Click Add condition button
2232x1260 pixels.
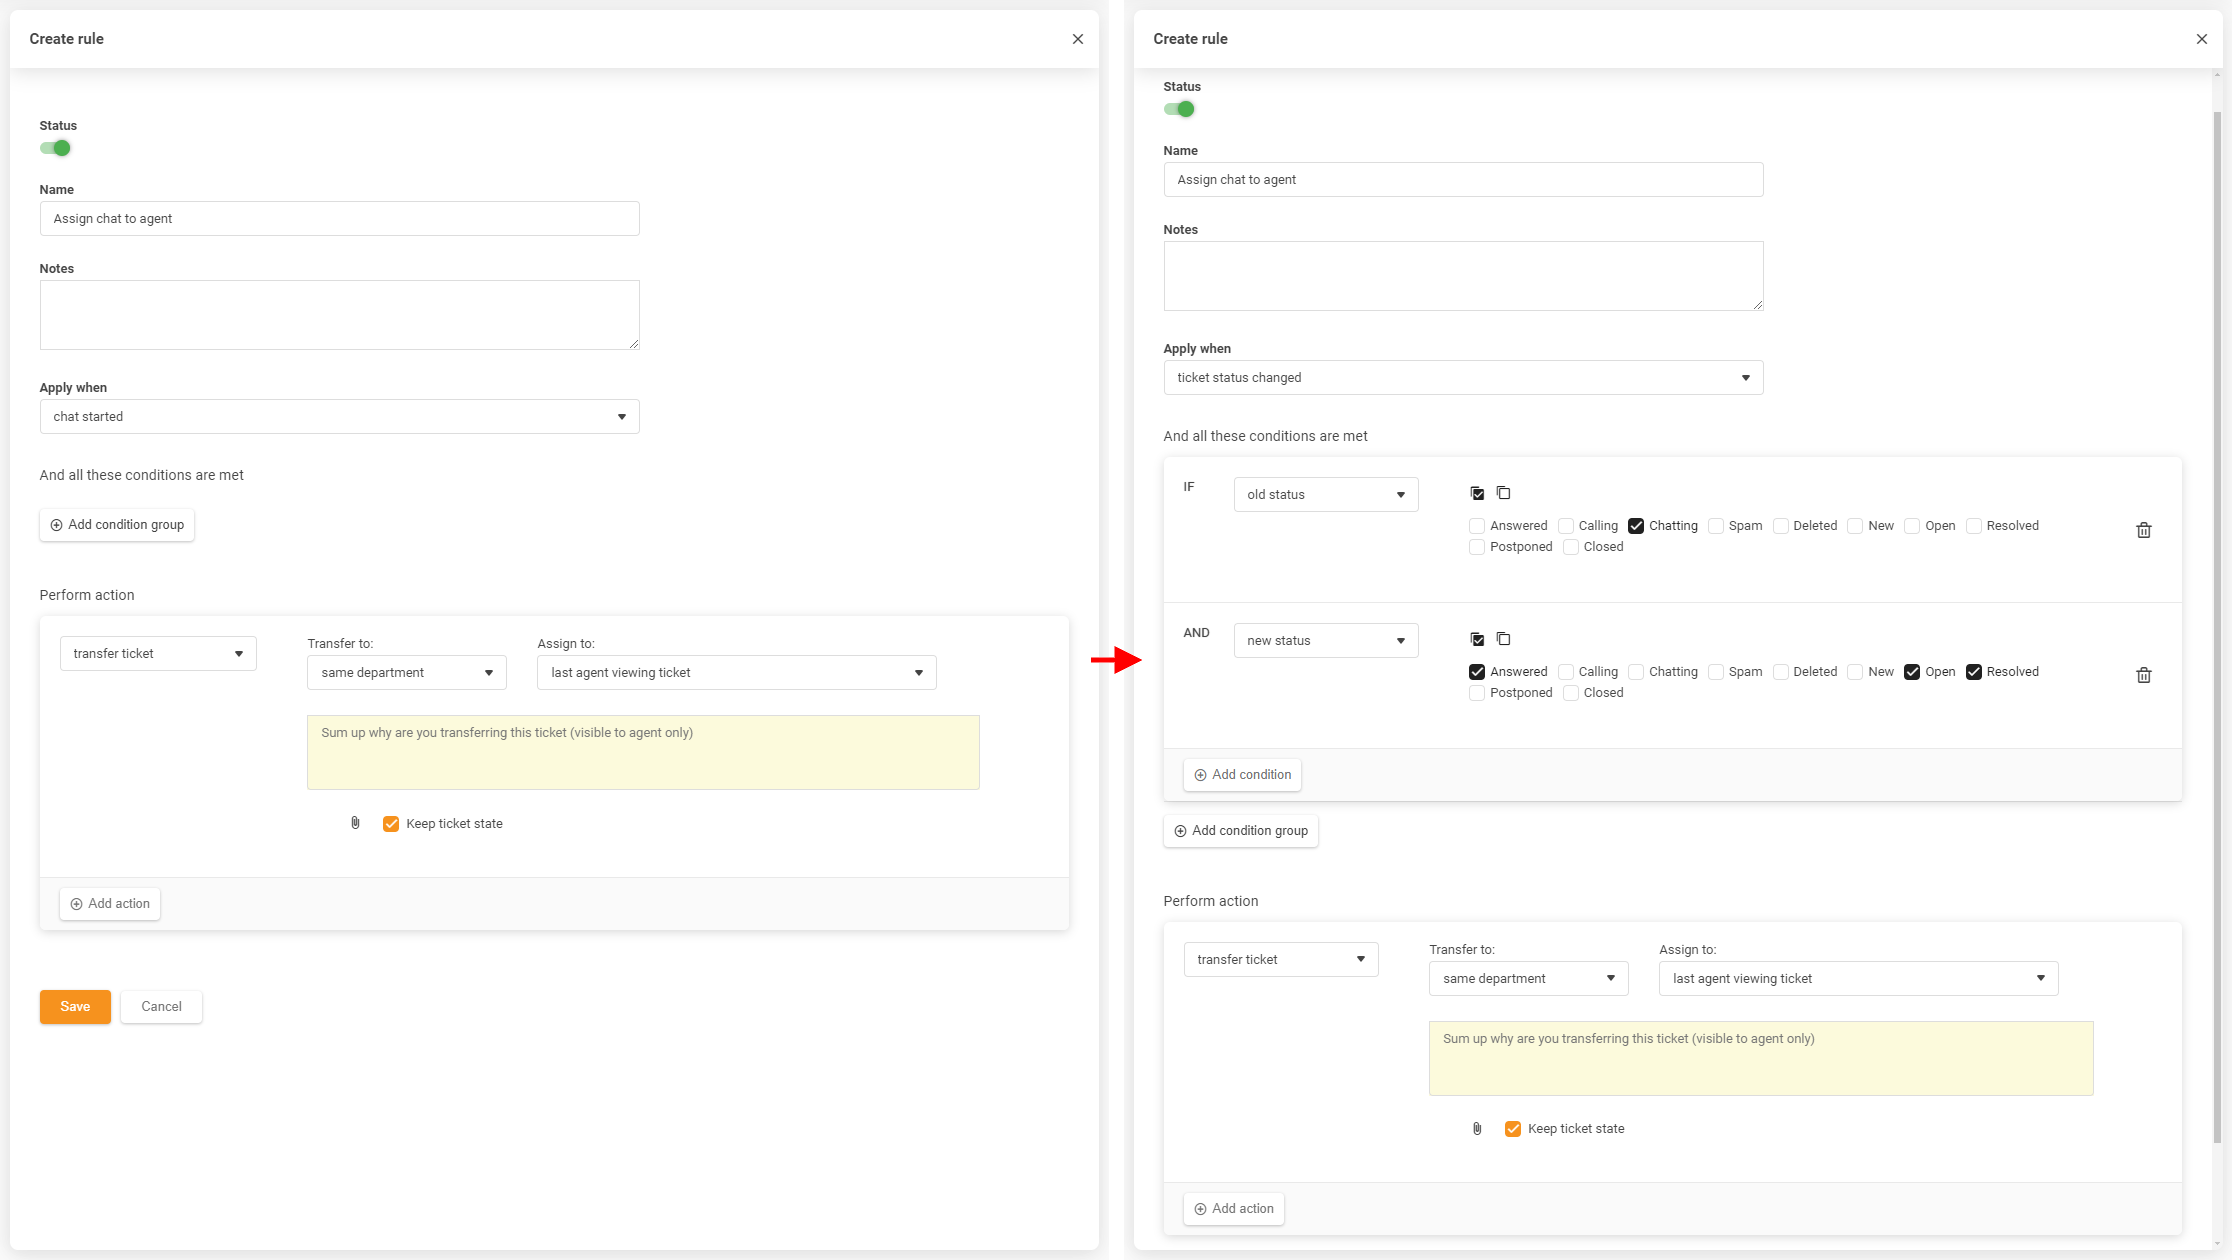click(x=1242, y=775)
